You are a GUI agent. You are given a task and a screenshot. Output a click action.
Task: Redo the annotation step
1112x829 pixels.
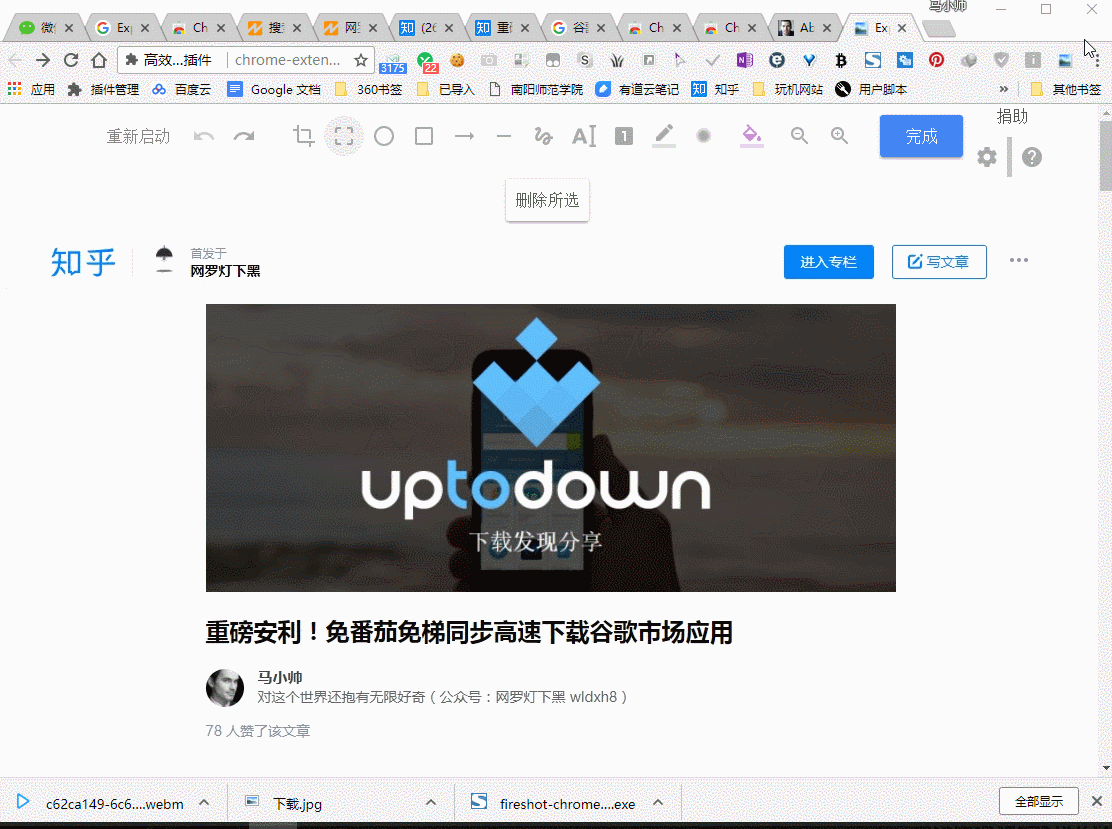click(x=244, y=136)
